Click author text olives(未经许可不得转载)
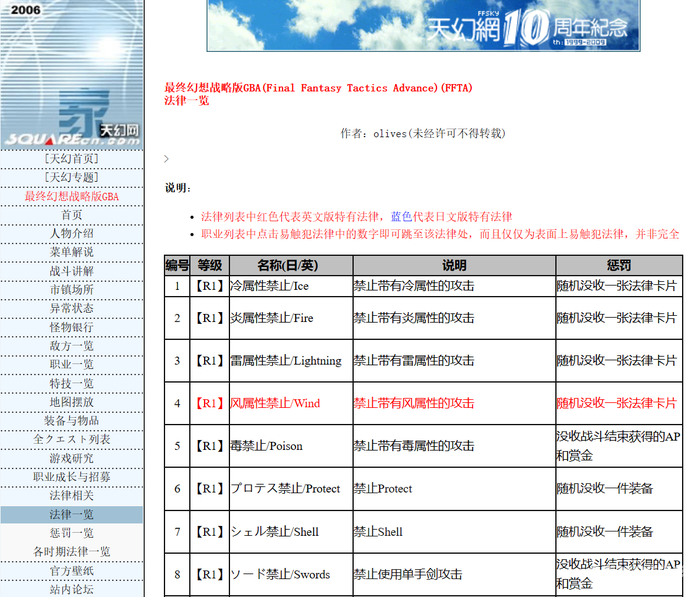Screen dimensions: 700x597 pos(439,134)
